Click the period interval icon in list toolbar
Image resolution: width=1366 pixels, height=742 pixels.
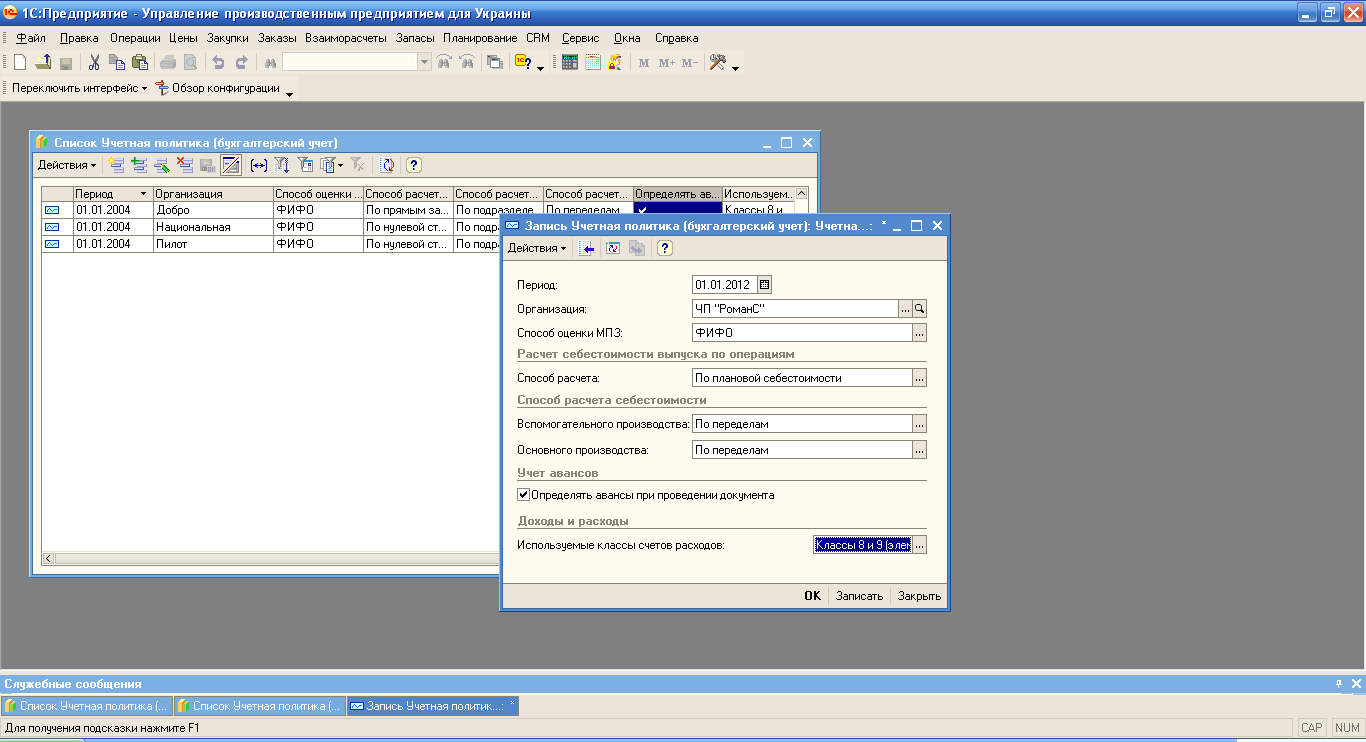tap(259, 165)
